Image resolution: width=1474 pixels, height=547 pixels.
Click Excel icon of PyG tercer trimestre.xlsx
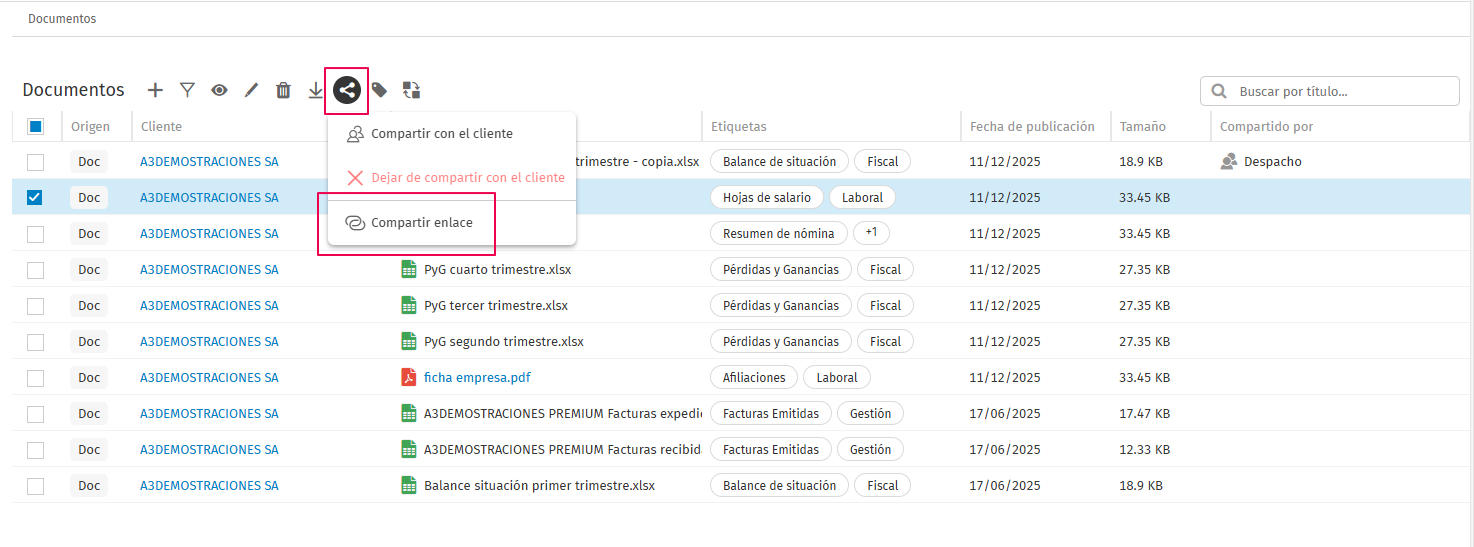[x=408, y=305]
